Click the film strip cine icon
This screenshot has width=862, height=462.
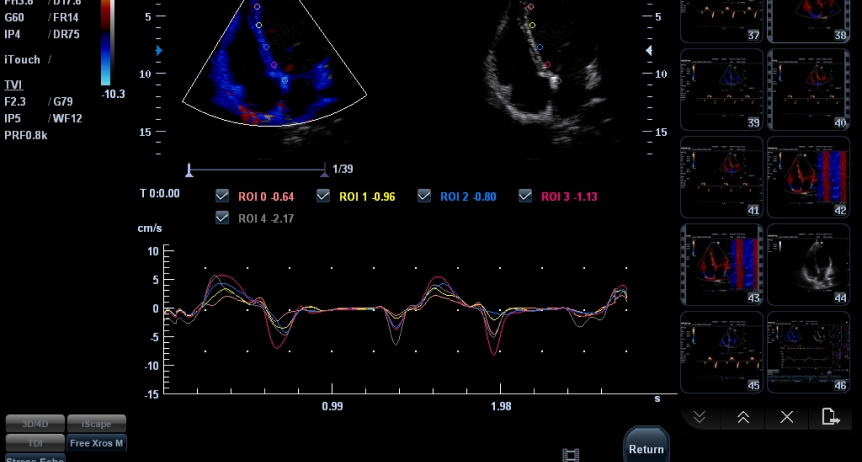(571, 455)
